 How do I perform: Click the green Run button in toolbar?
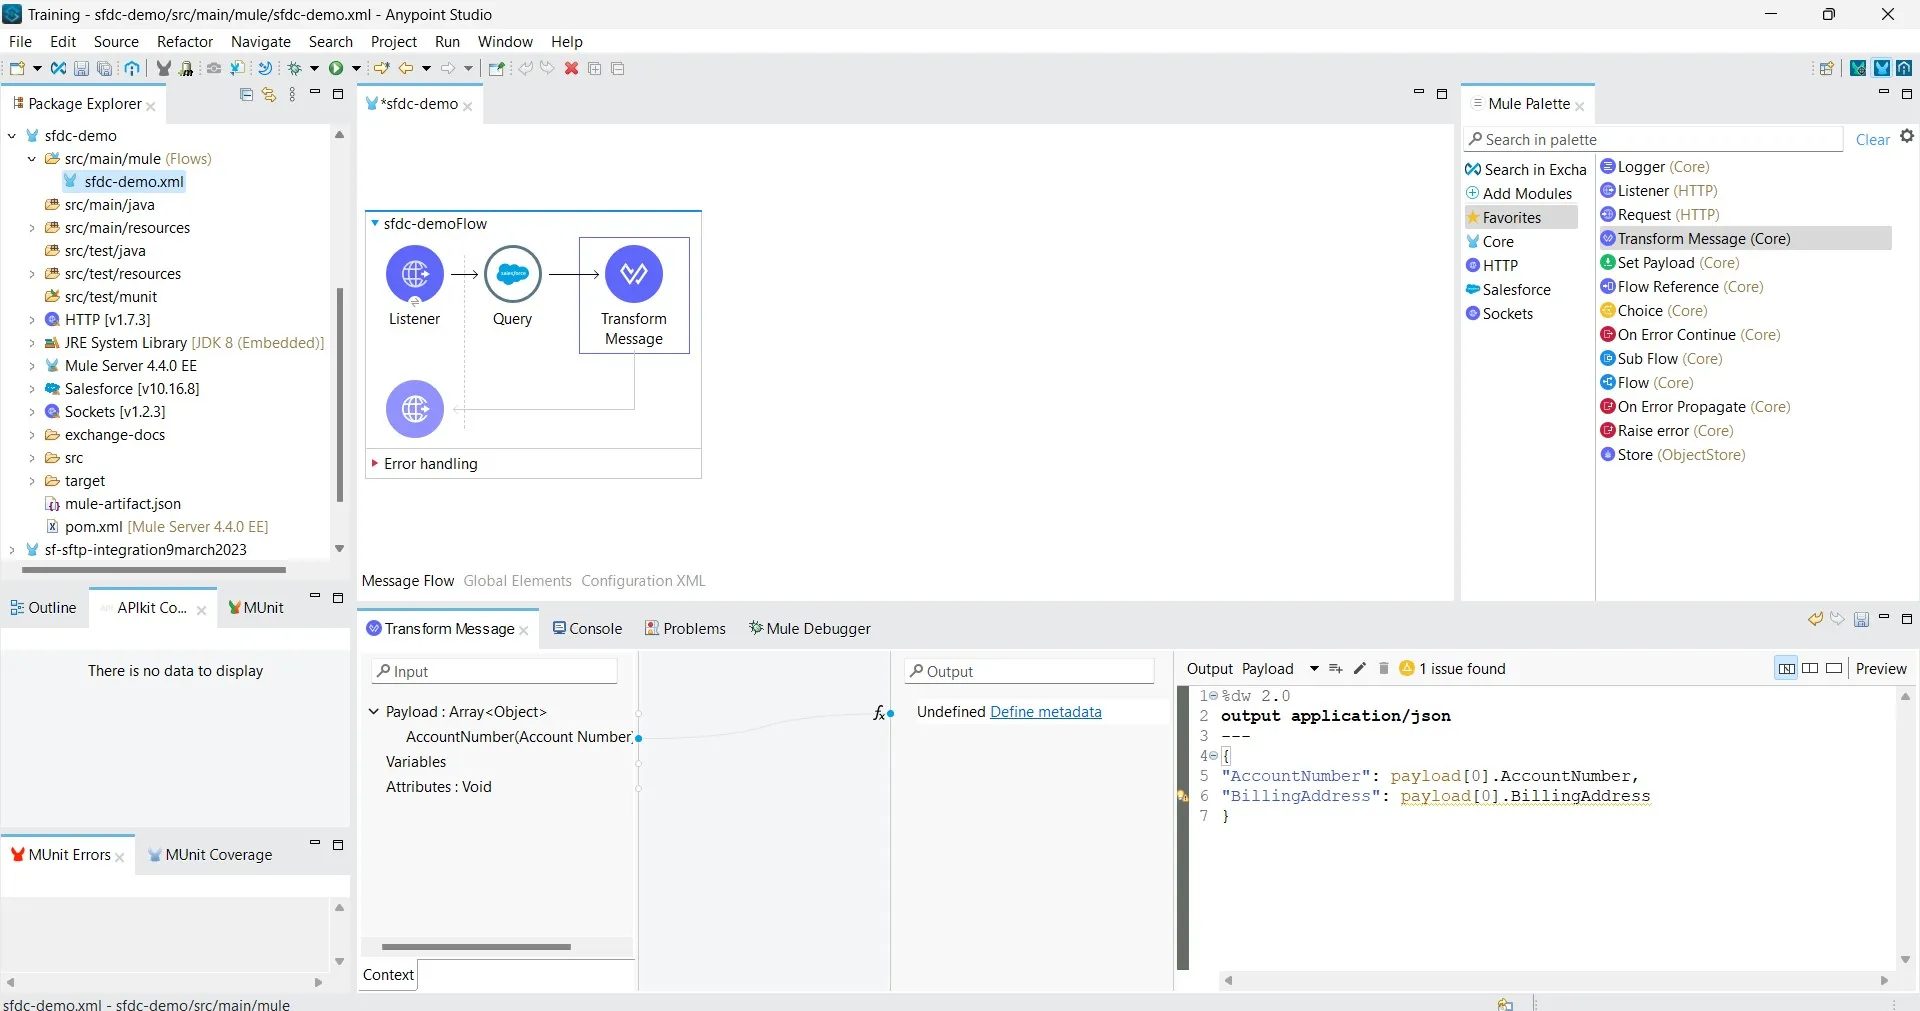(336, 69)
